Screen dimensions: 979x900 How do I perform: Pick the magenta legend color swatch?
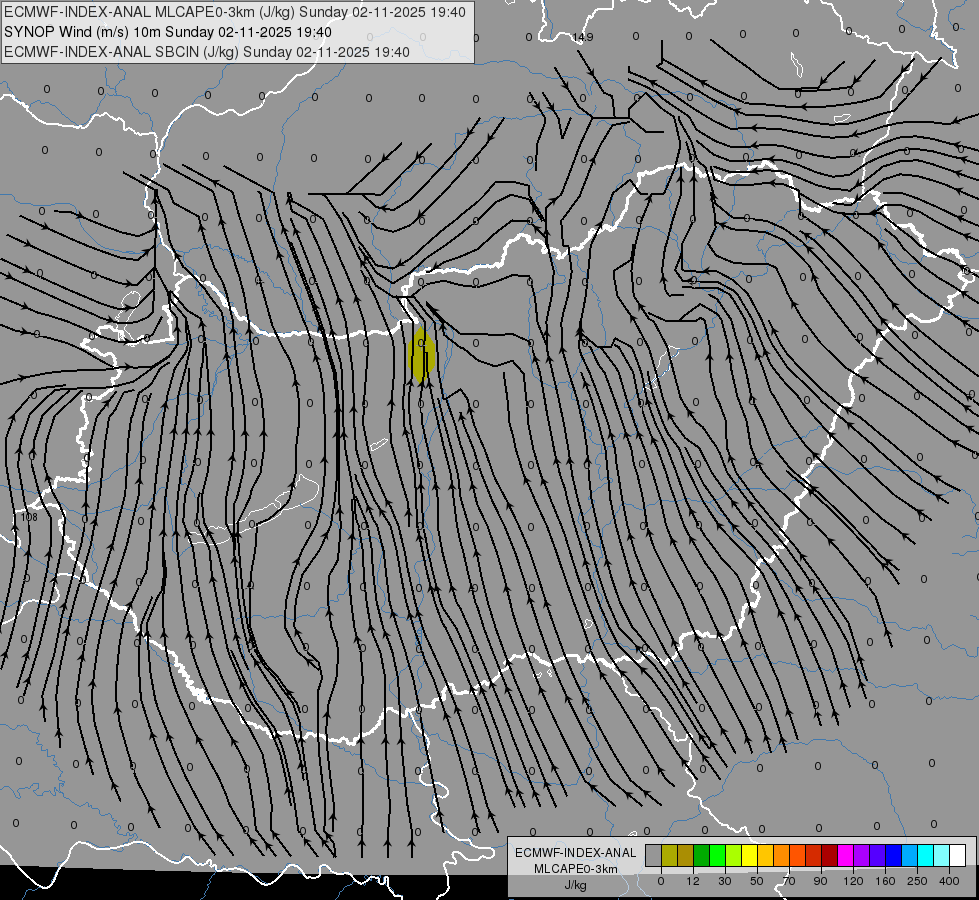(845, 855)
